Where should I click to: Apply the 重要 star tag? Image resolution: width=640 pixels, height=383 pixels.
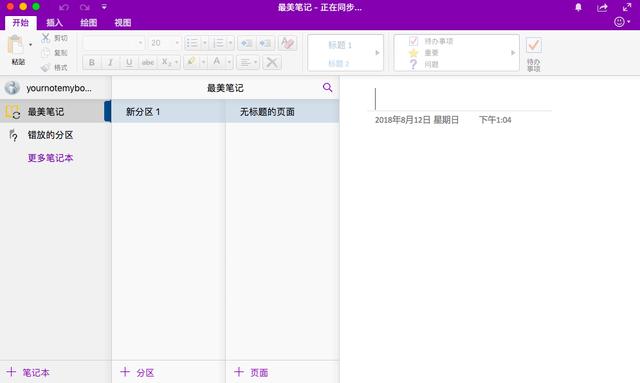tap(423, 53)
